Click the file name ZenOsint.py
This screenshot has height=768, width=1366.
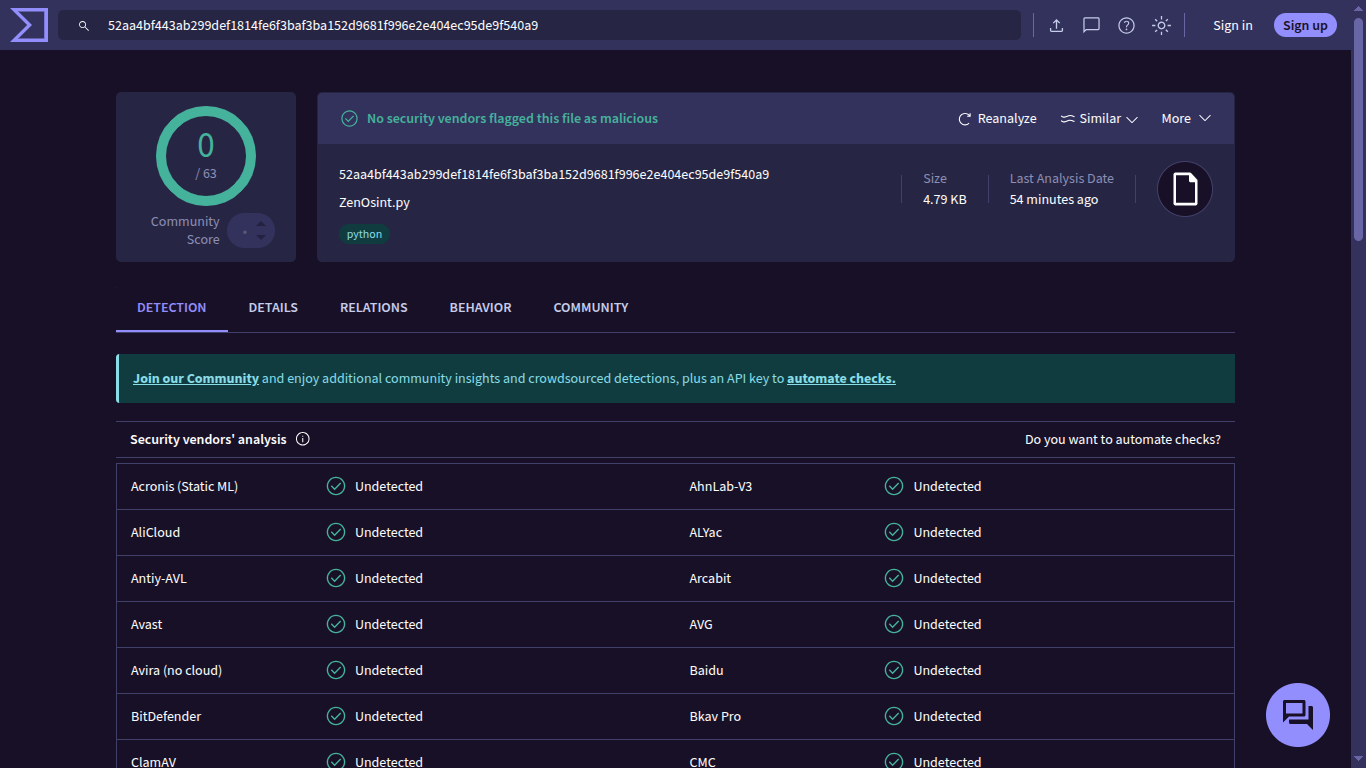(x=374, y=202)
